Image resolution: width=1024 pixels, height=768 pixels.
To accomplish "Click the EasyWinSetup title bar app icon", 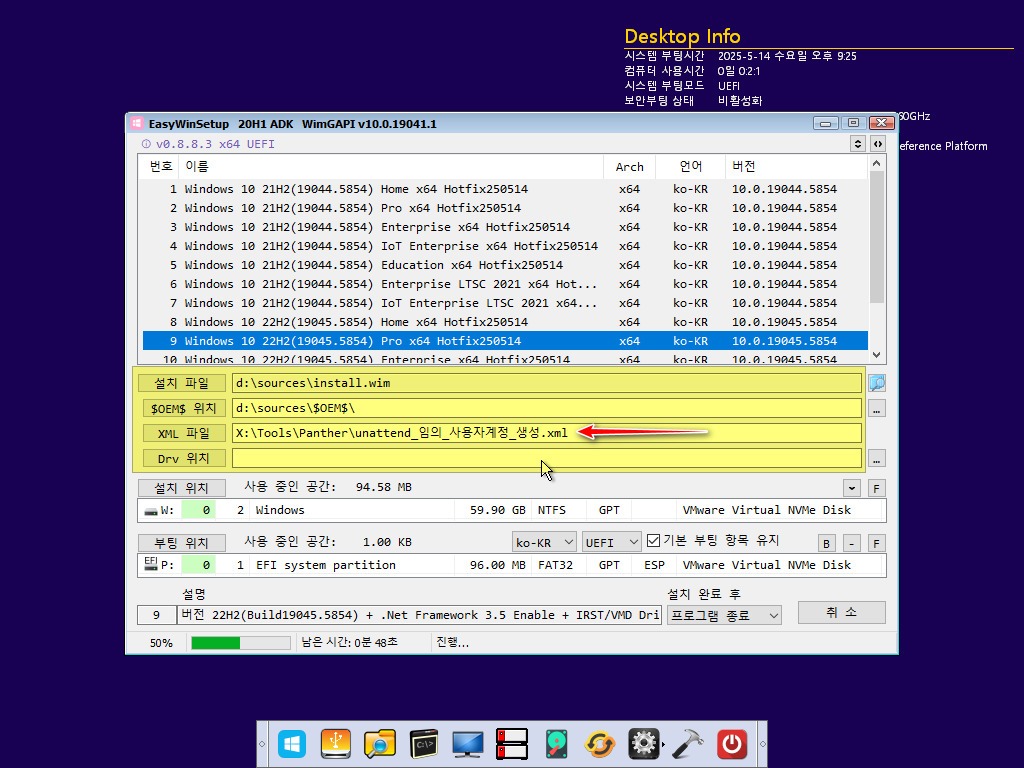I will pos(136,123).
